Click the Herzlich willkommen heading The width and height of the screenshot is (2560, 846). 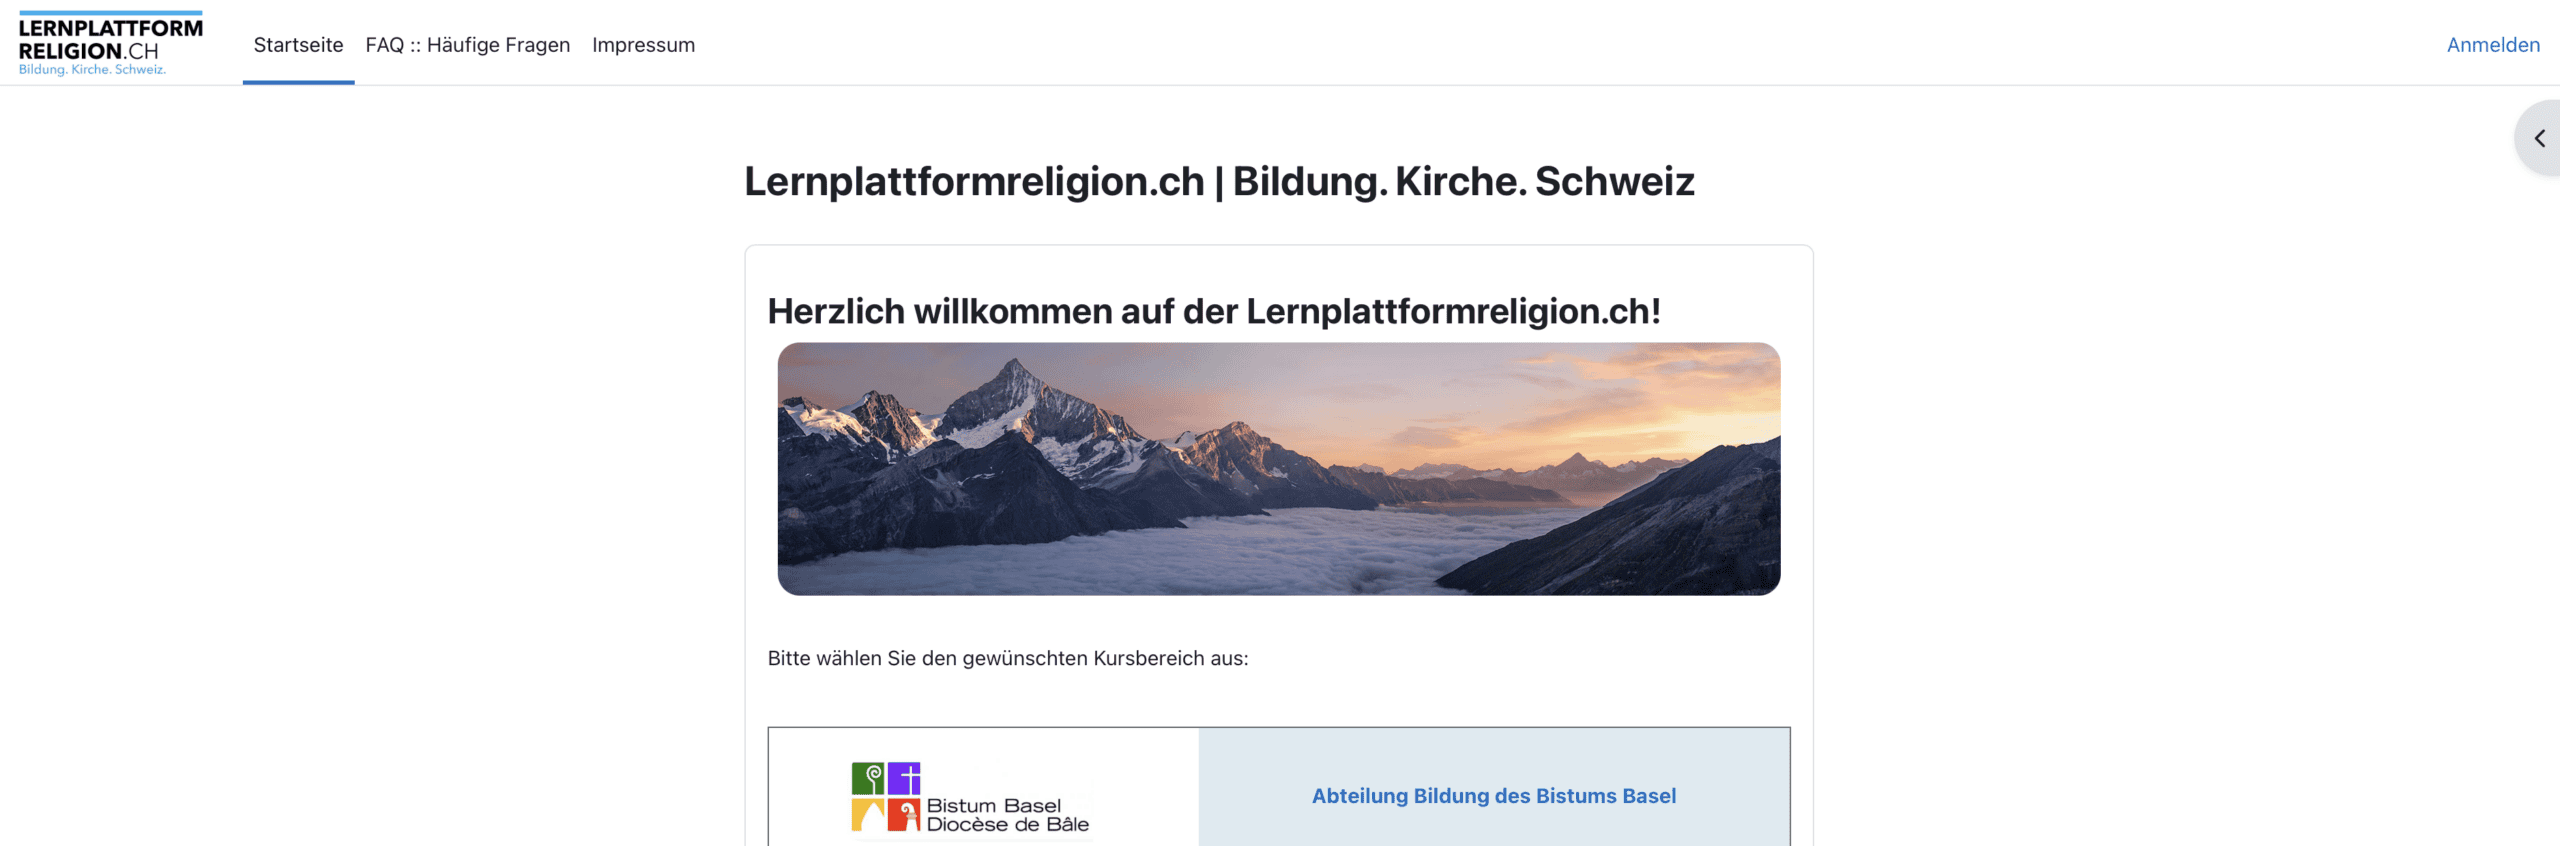tap(1214, 311)
